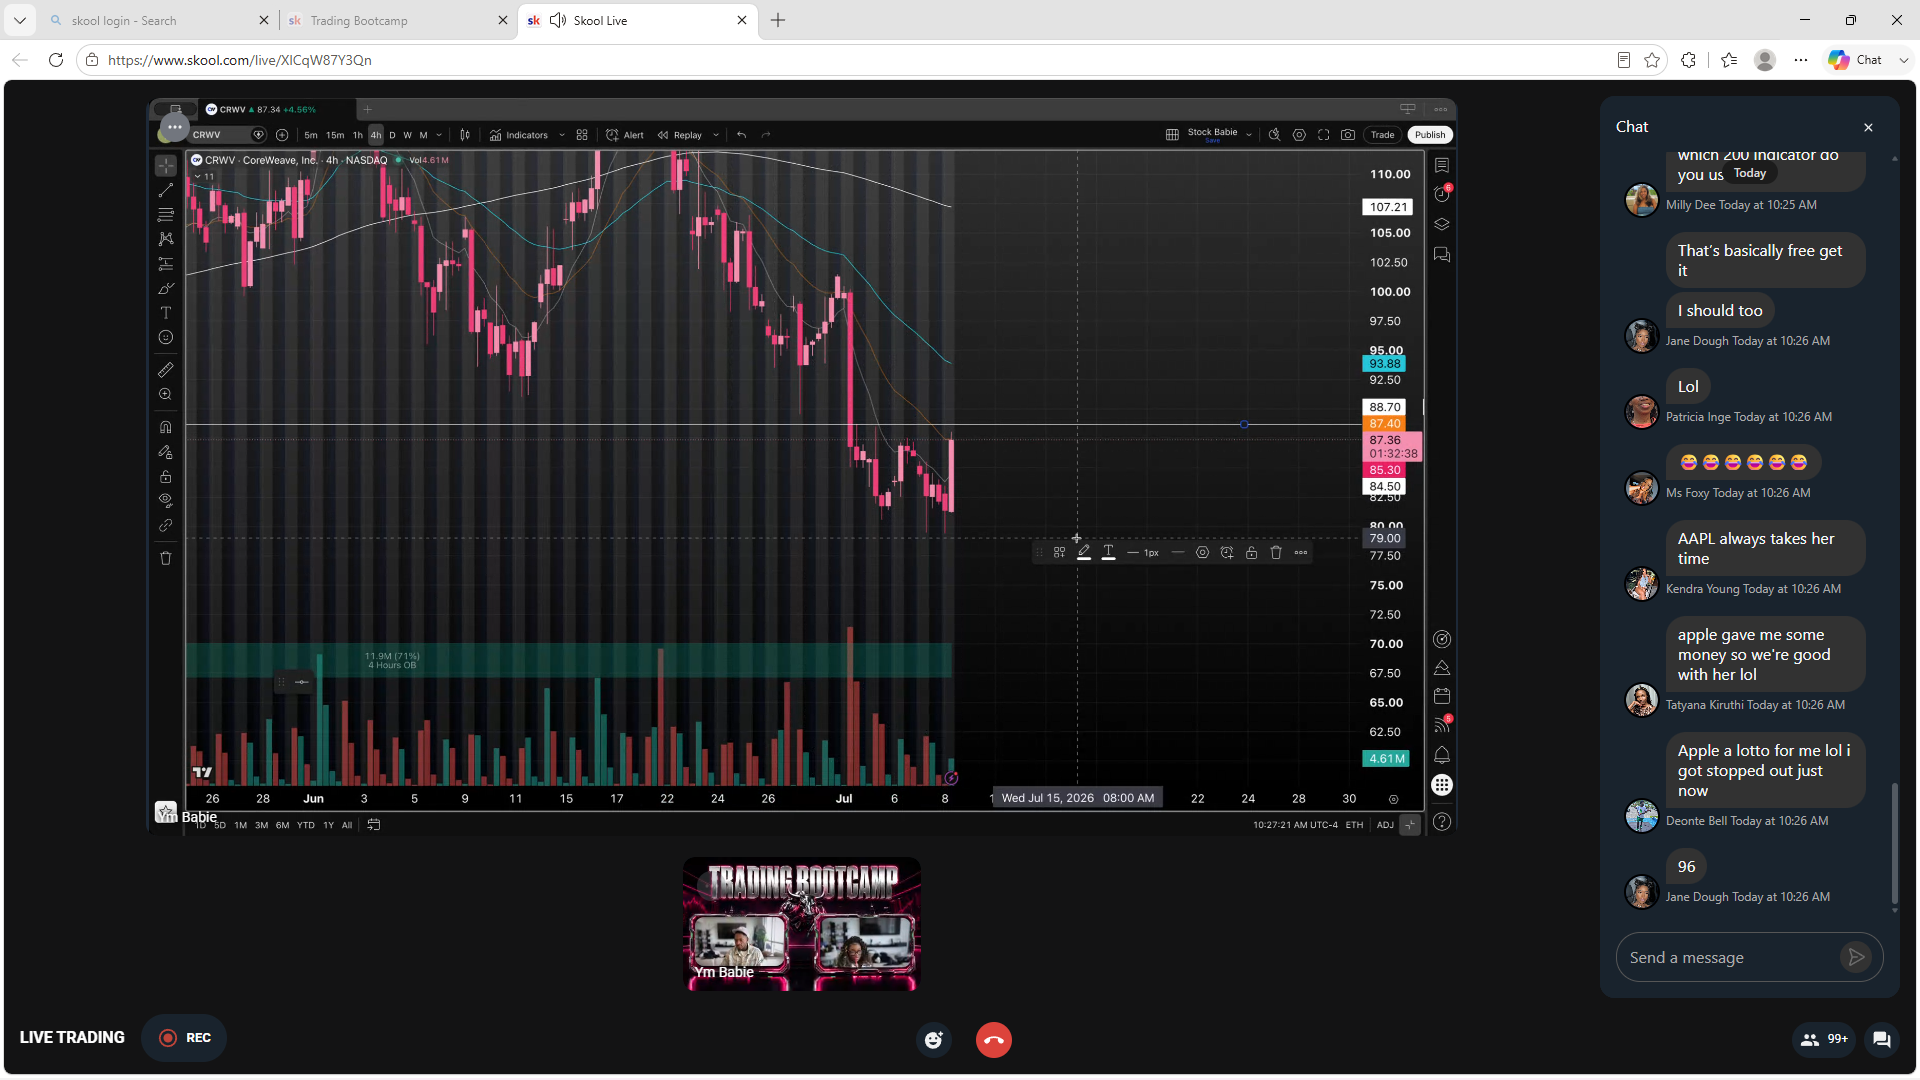This screenshot has width=1920, height=1080.
Task: Open the TradingView help center icon
Action: (1442, 822)
